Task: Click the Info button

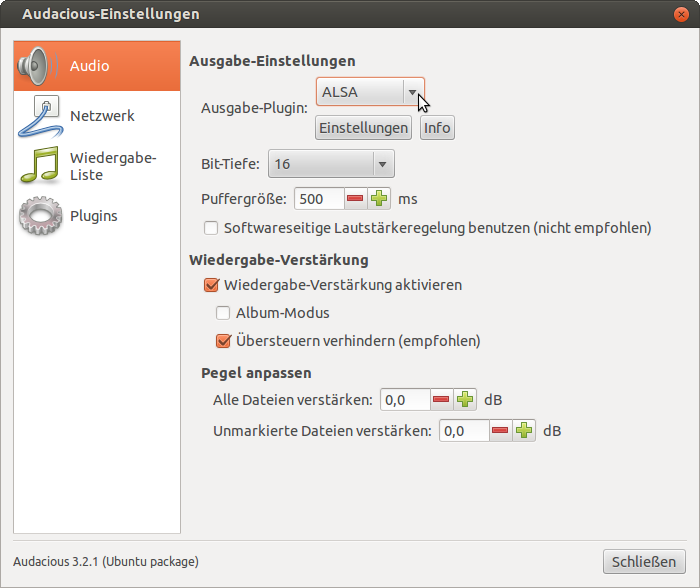Action: [x=437, y=128]
